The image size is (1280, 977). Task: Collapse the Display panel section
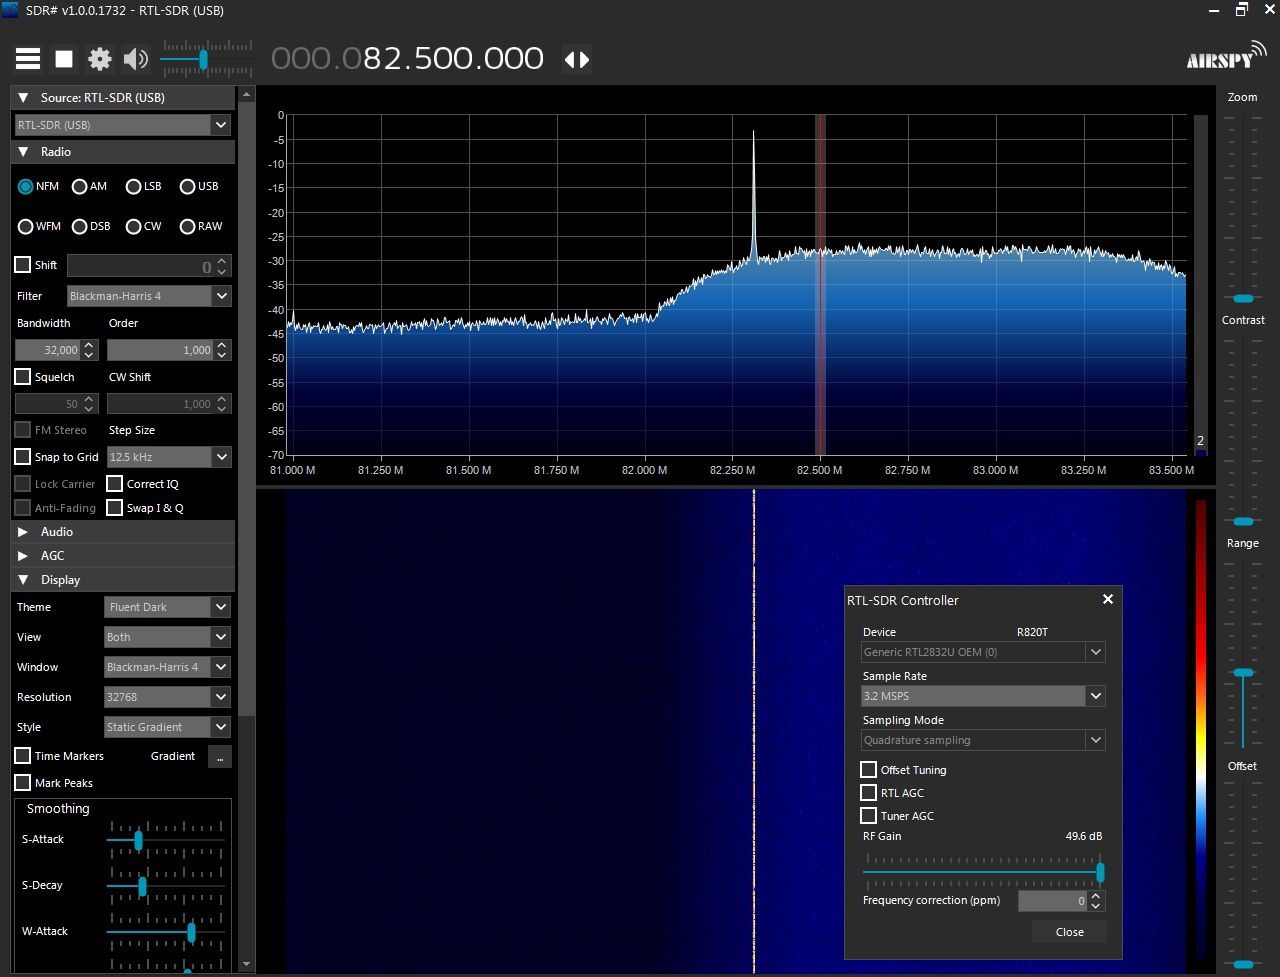[60, 580]
